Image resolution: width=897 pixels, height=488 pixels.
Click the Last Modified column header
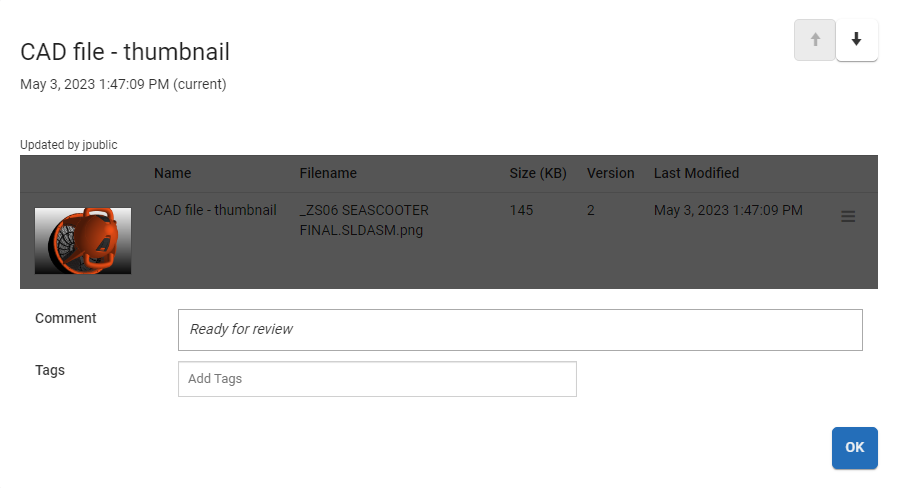696,173
